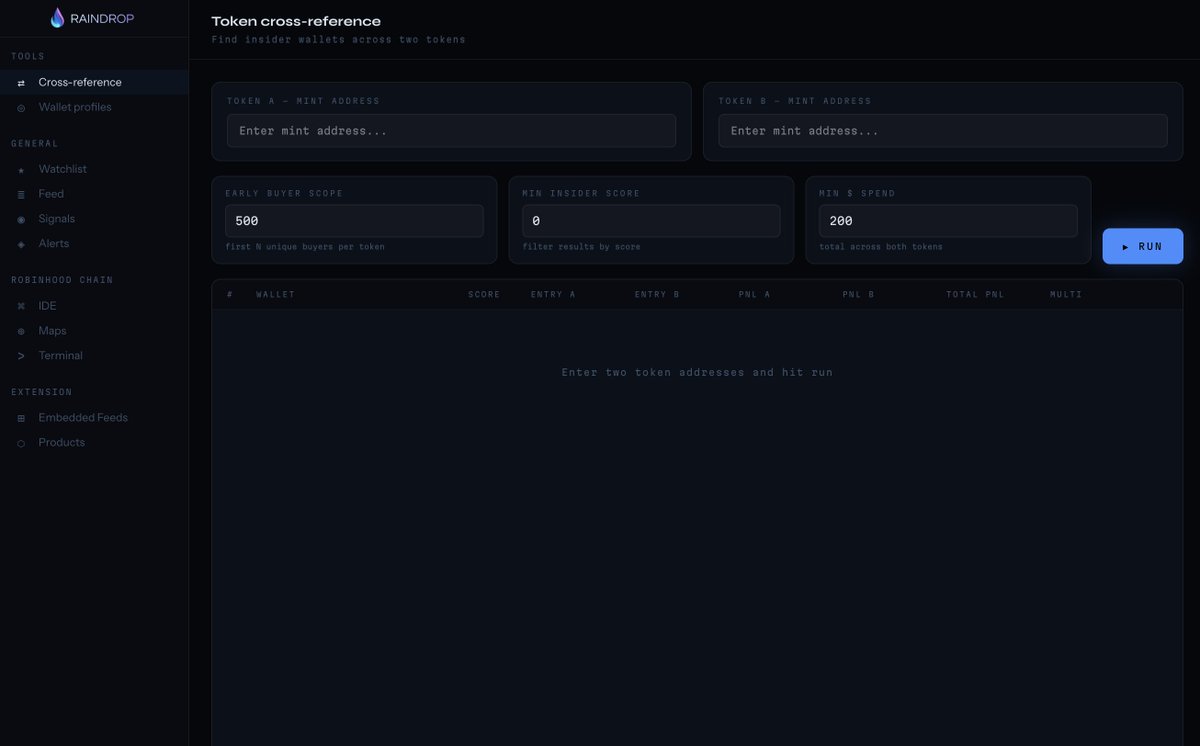1200x746 pixels.
Task: Click the 'Token cross-reference' page title
Action: point(296,21)
